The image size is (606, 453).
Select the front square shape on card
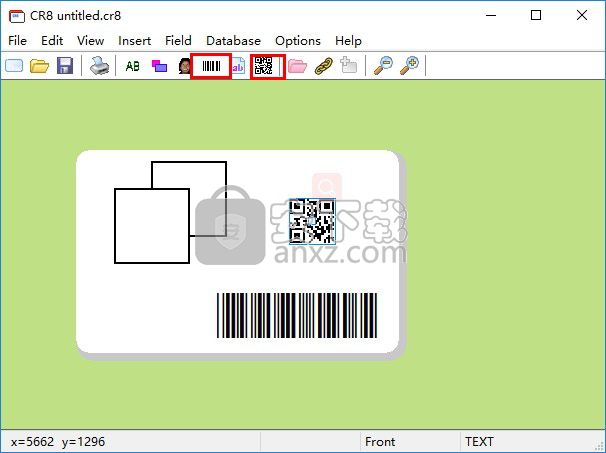[x=152, y=226]
